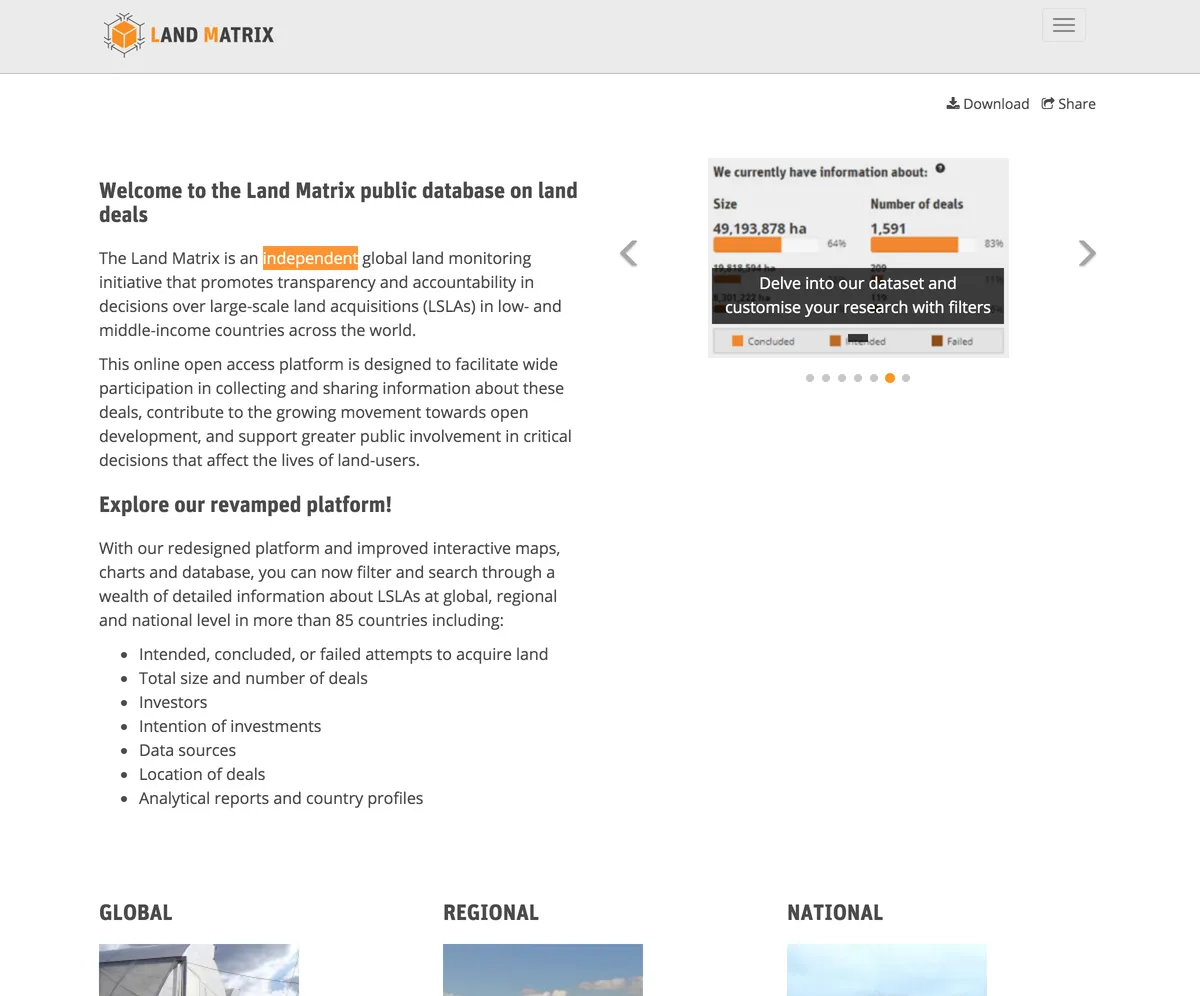
Task: Click 'Total size and number of deals' item
Action: (x=253, y=678)
